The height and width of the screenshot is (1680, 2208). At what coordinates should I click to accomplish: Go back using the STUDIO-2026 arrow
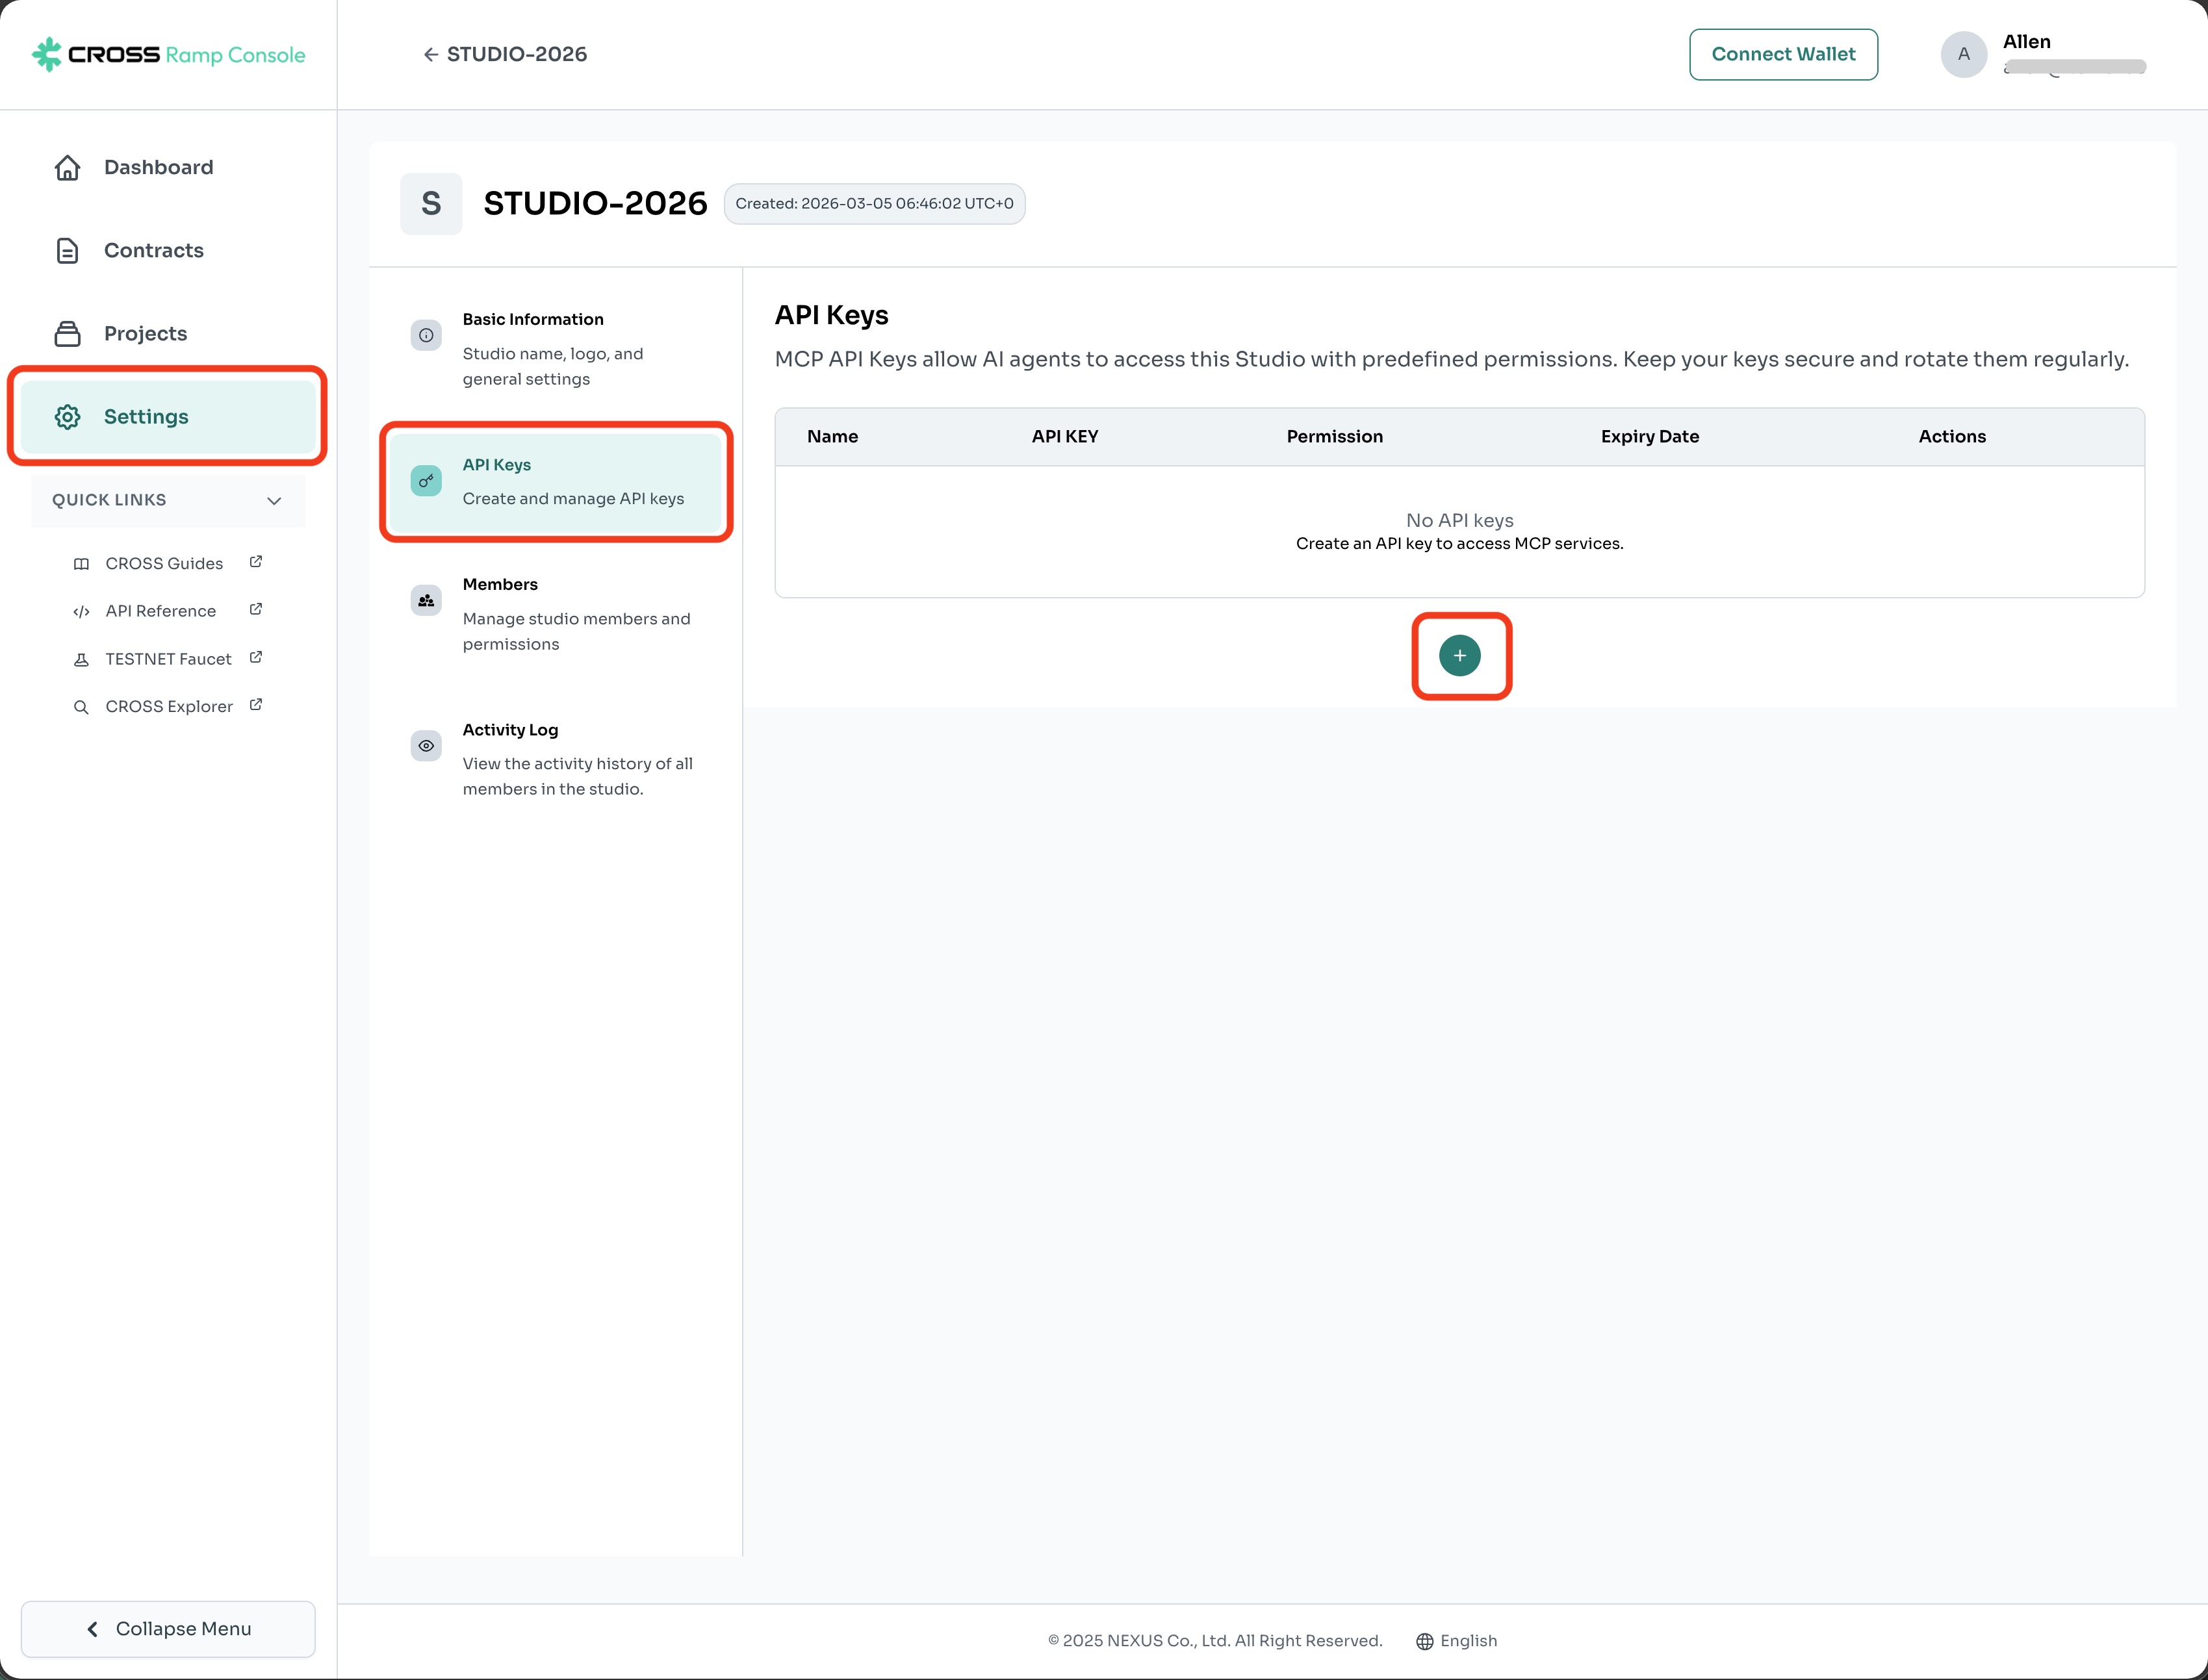point(431,54)
